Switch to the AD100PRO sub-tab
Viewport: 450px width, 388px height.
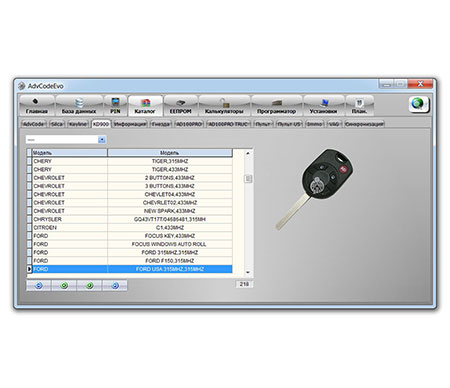point(189,124)
